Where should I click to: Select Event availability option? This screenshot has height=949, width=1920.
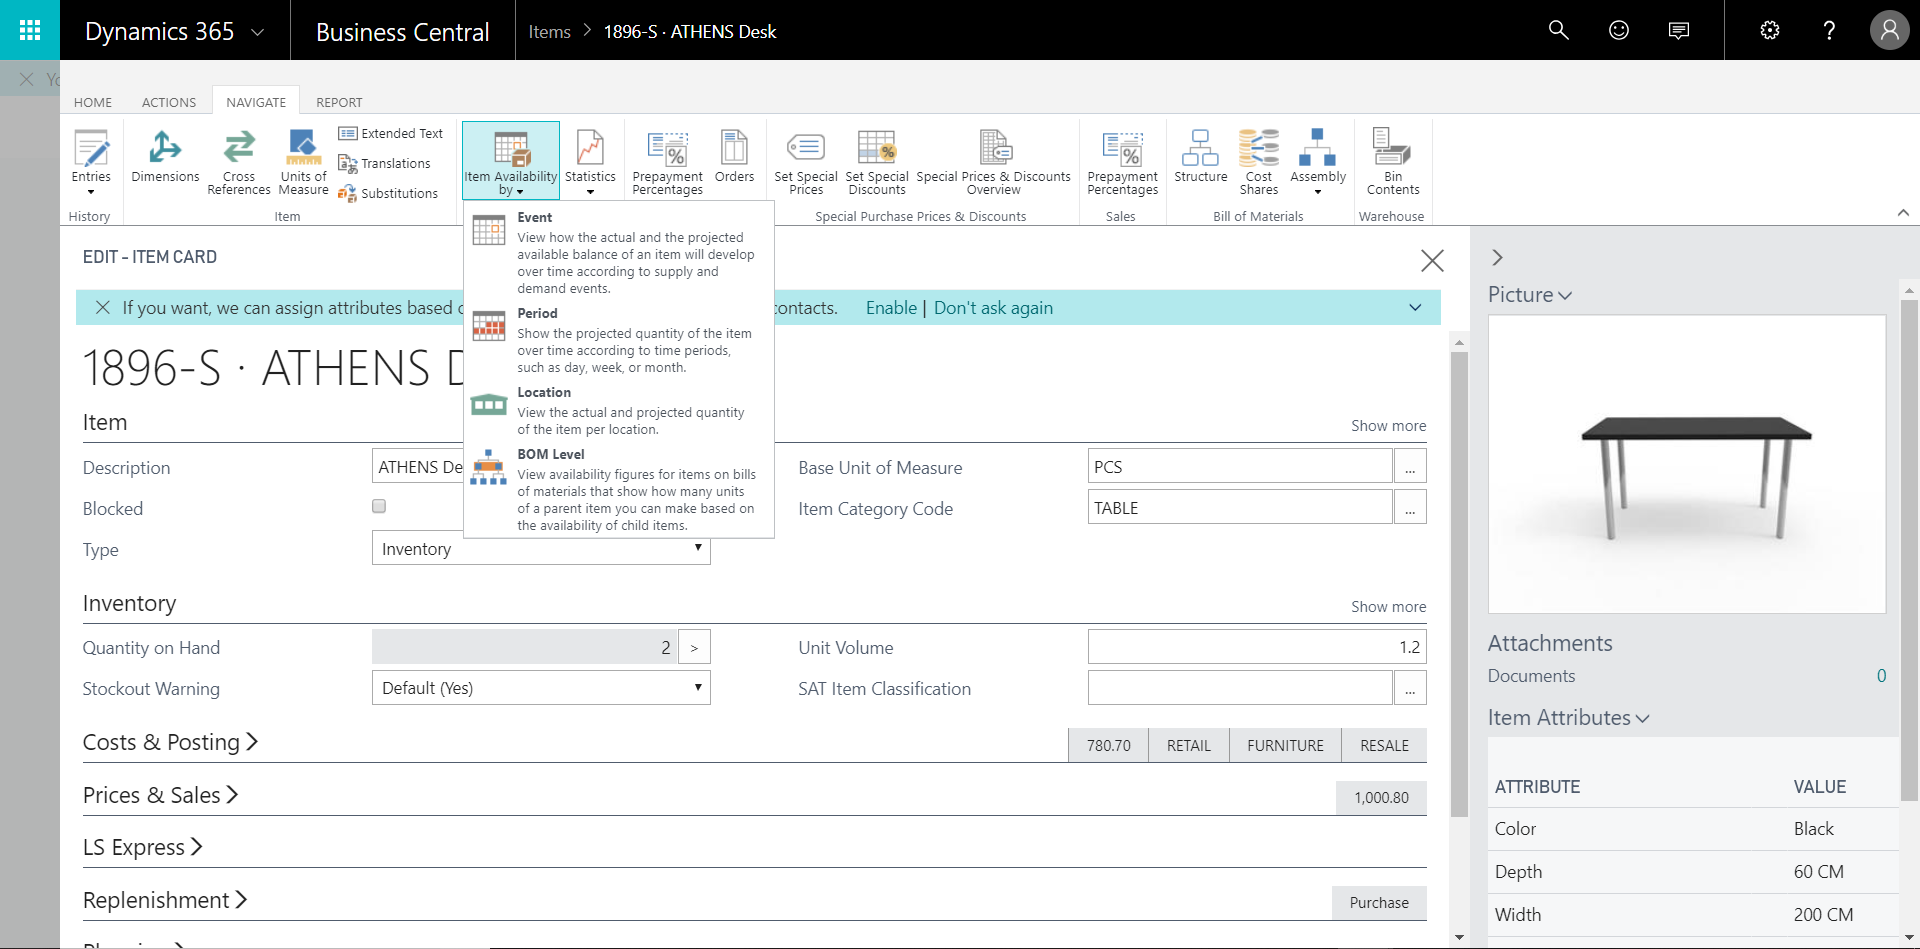[618, 253]
